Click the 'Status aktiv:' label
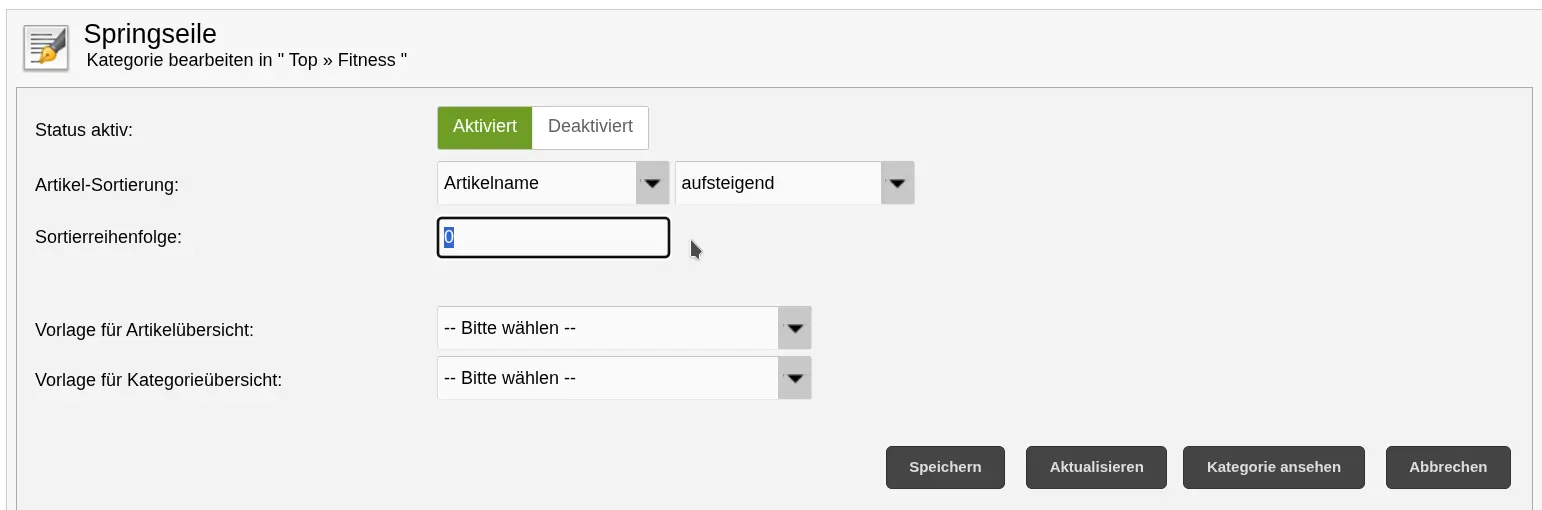 (83, 130)
